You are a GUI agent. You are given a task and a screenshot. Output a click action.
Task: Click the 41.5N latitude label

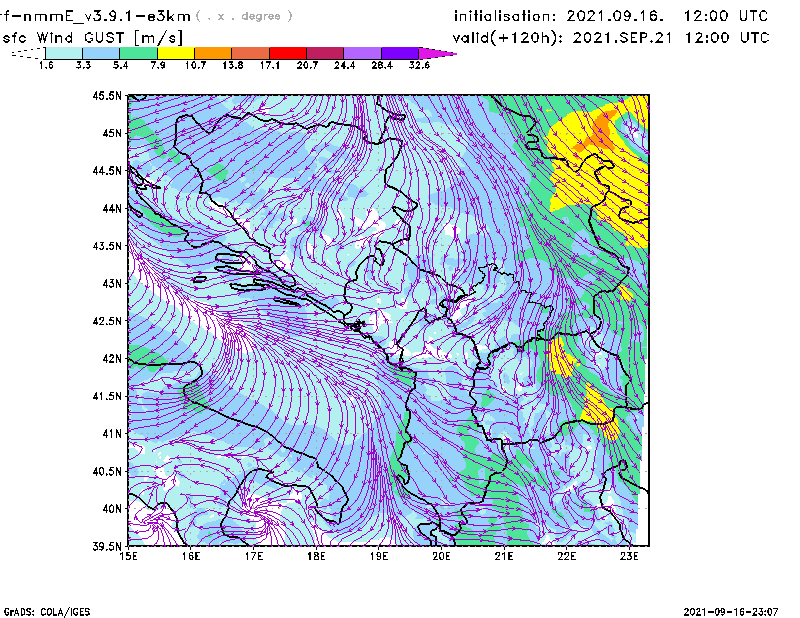point(107,396)
